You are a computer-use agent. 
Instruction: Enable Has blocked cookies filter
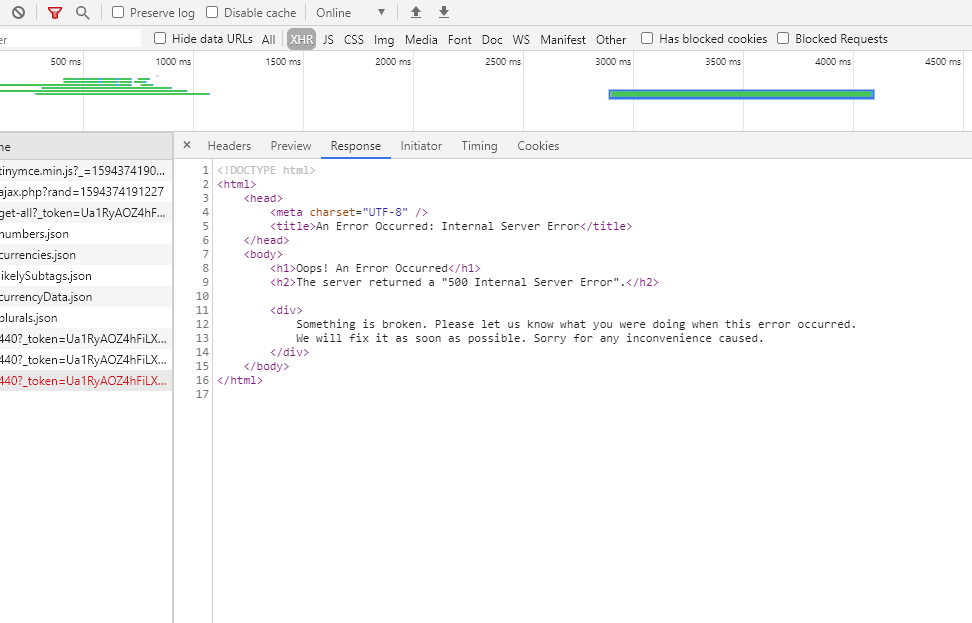pos(647,39)
